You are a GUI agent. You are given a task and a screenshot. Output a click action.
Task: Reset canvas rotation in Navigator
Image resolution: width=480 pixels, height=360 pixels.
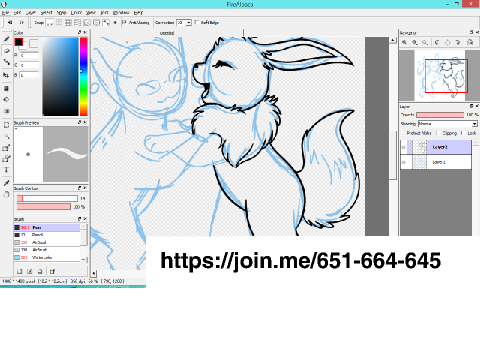tap(447, 42)
